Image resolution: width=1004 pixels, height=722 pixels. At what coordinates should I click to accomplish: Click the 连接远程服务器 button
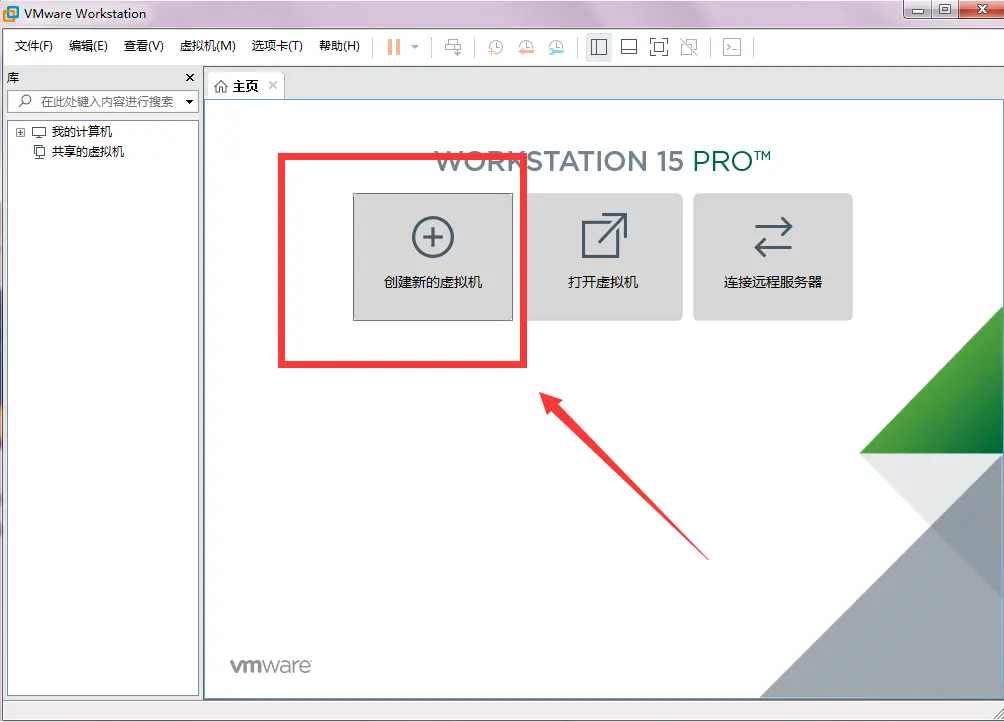773,257
